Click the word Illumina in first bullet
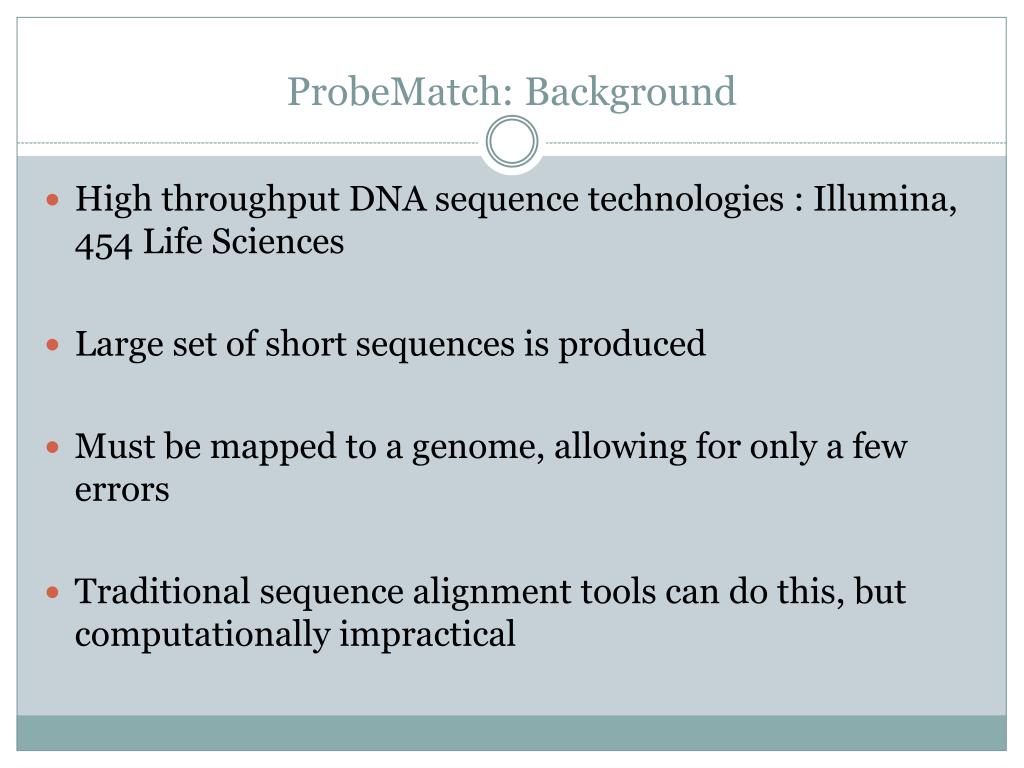The image size is (1024, 768). tap(885, 199)
